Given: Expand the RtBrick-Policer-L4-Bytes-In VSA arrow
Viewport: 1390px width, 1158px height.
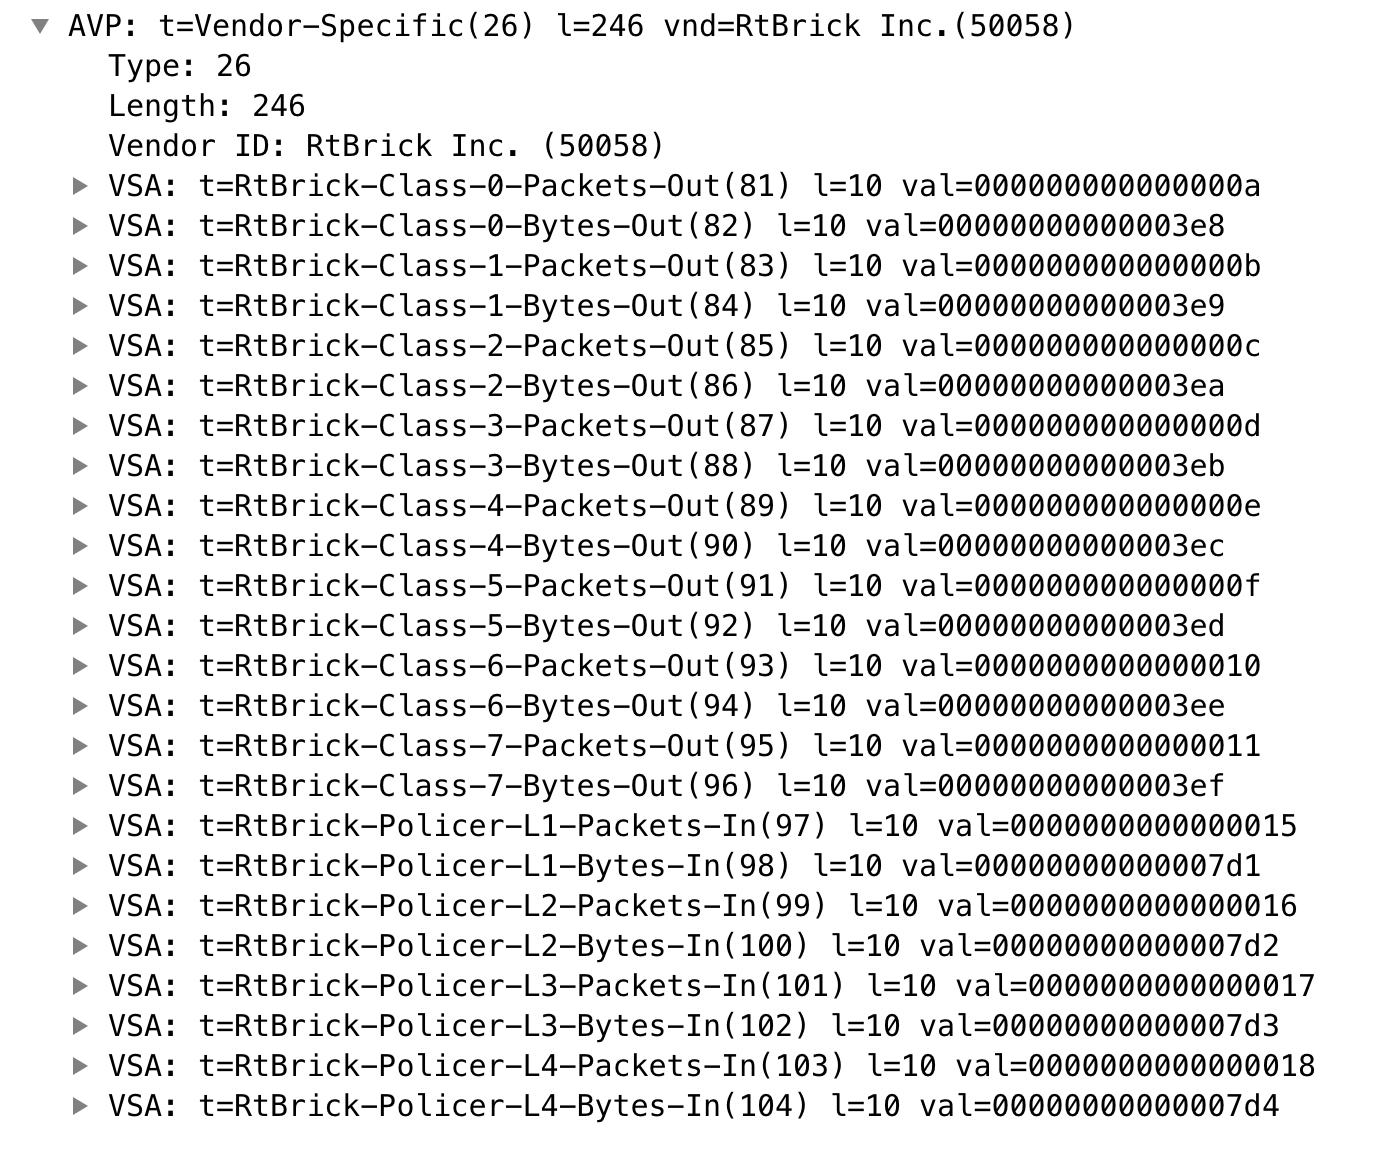Looking at the screenshot, I should [80, 1106].
